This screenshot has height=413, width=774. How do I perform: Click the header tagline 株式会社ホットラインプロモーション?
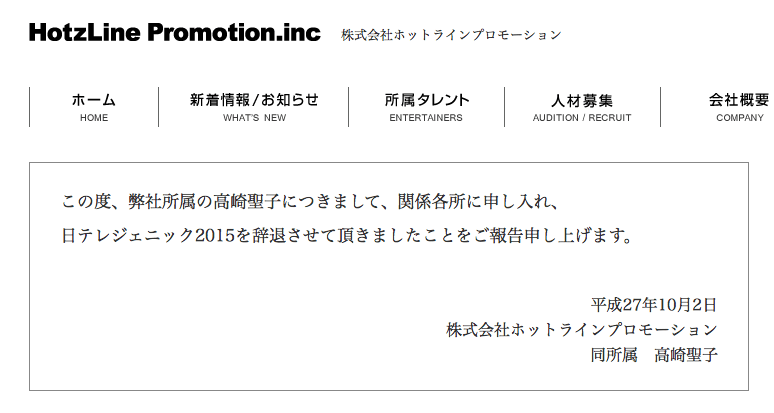(451, 35)
